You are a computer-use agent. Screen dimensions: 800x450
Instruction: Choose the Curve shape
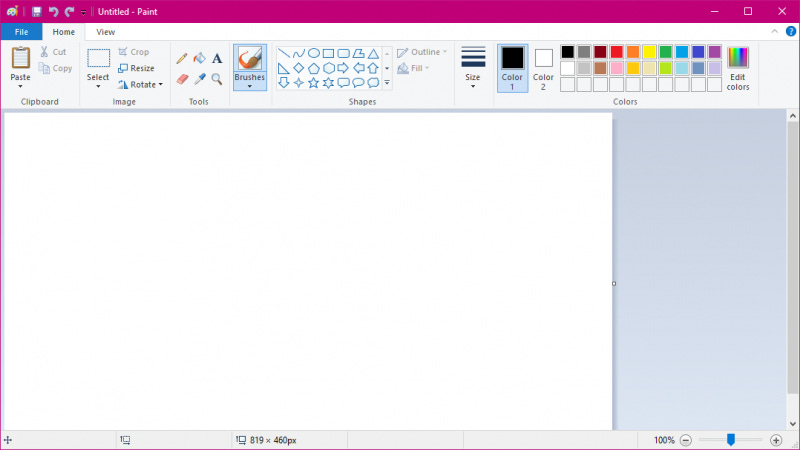click(x=298, y=53)
